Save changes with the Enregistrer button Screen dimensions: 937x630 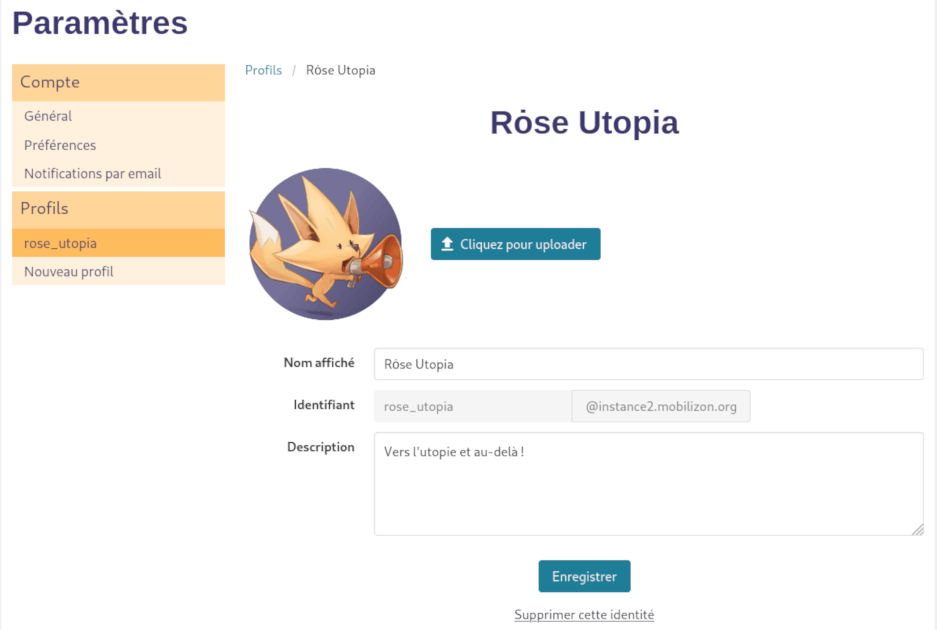pos(584,576)
